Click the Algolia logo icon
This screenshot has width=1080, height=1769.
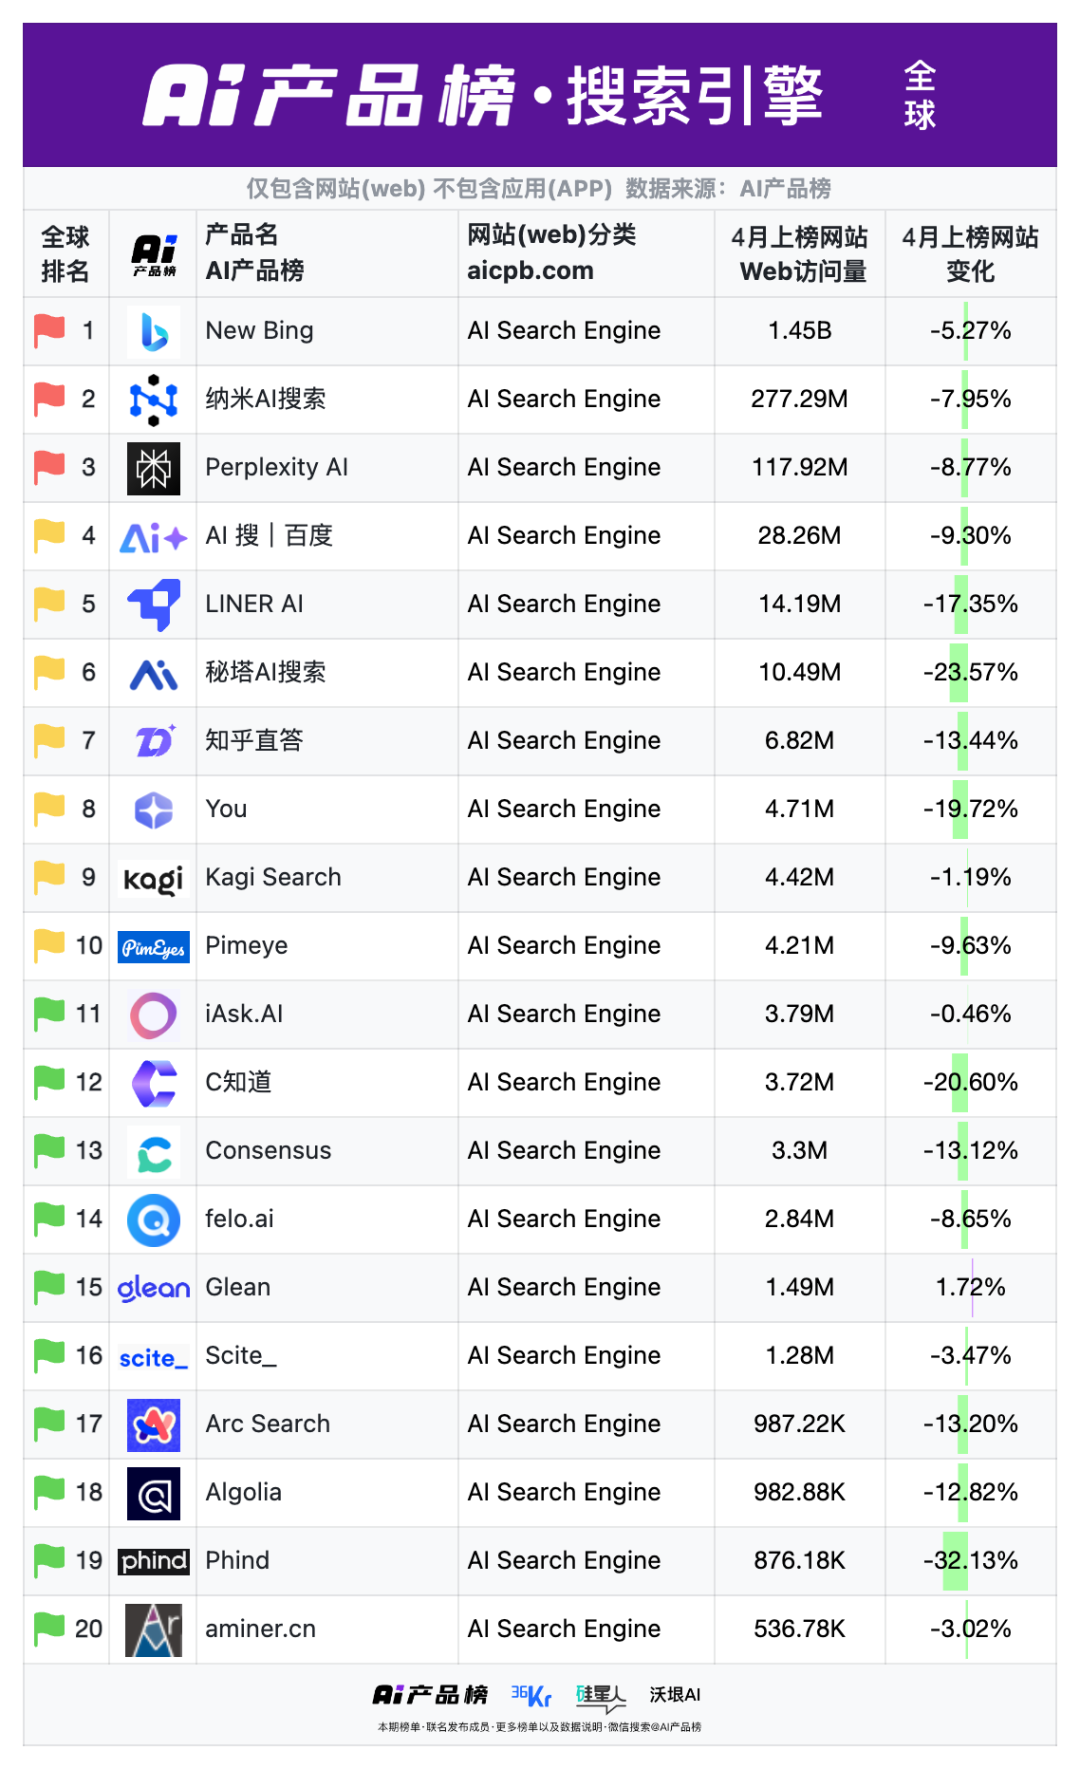click(x=154, y=1494)
